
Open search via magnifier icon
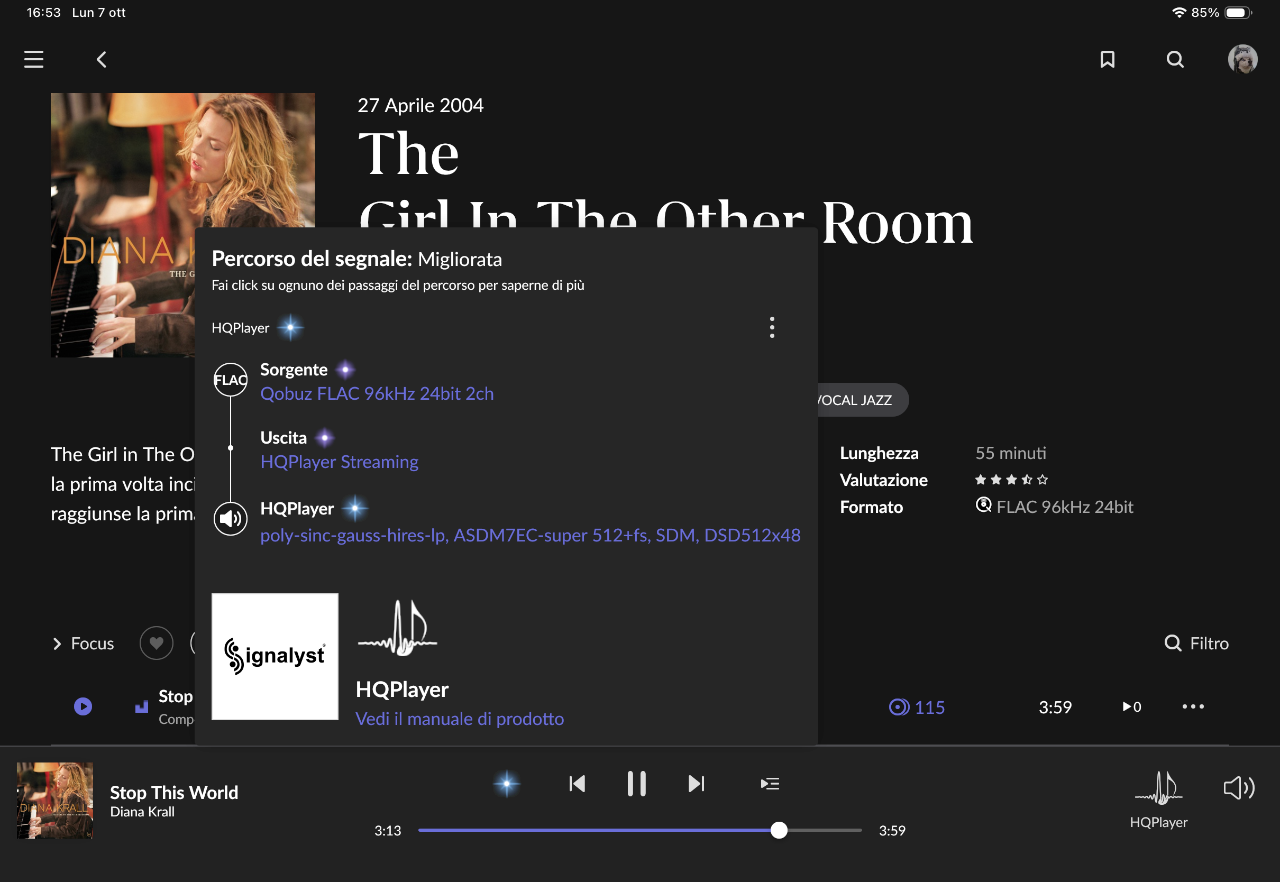pos(1175,60)
